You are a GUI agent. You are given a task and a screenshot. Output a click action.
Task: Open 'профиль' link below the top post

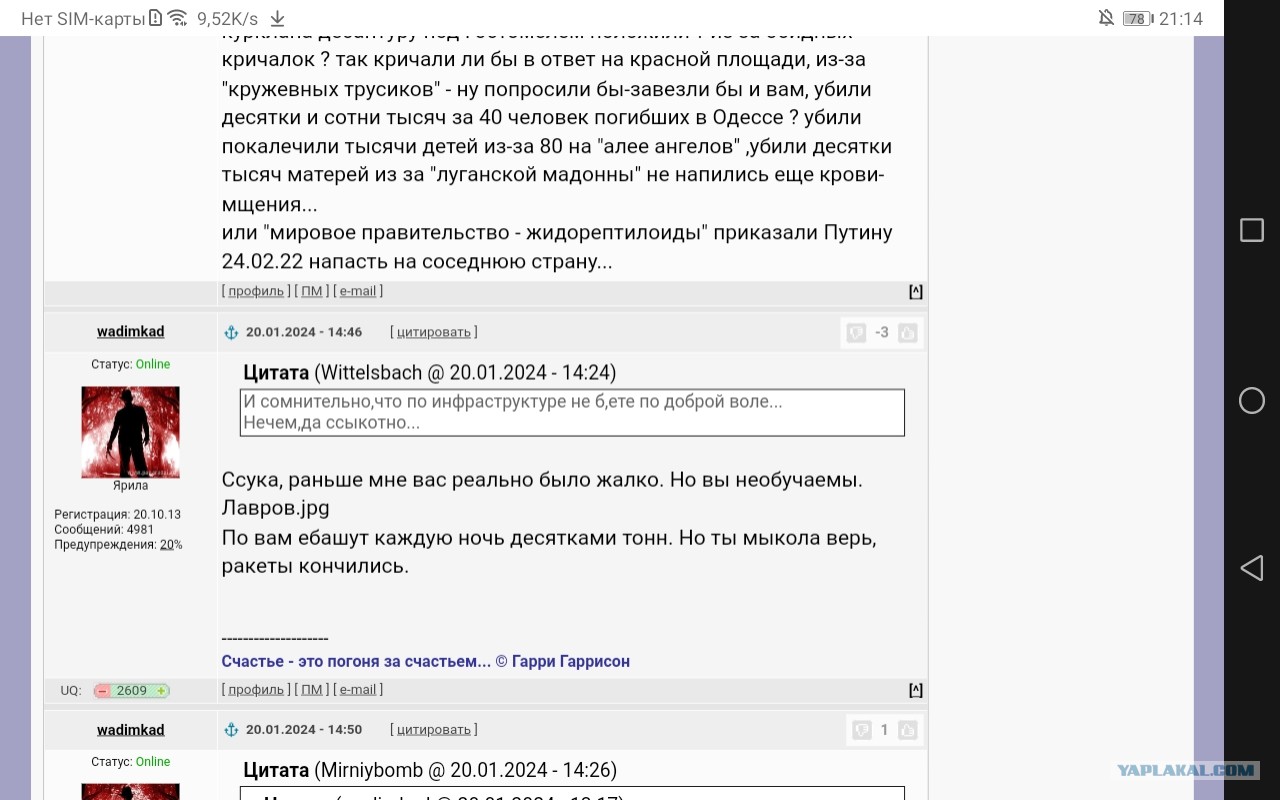(x=256, y=292)
